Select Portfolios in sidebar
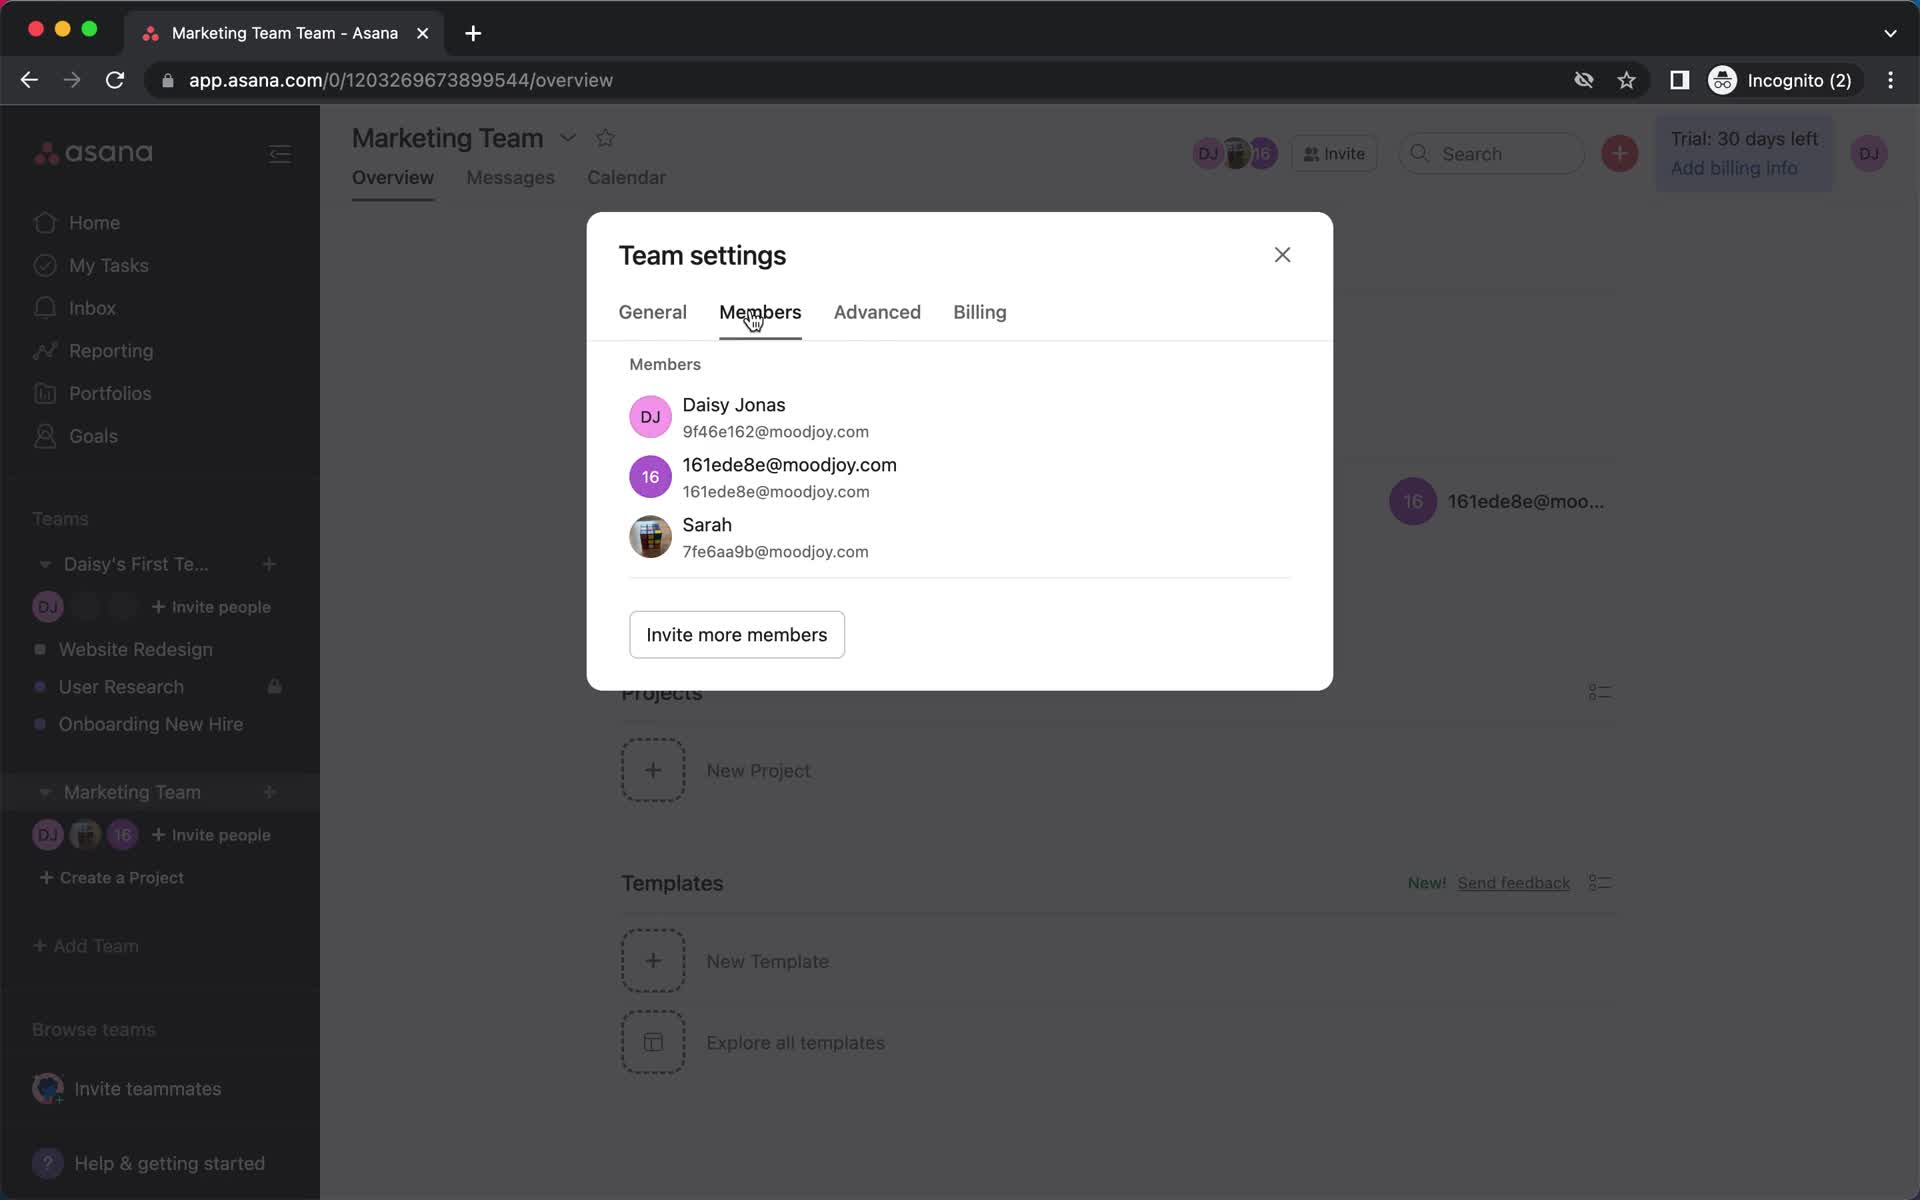The width and height of the screenshot is (1920, 1200). [109, 393]
